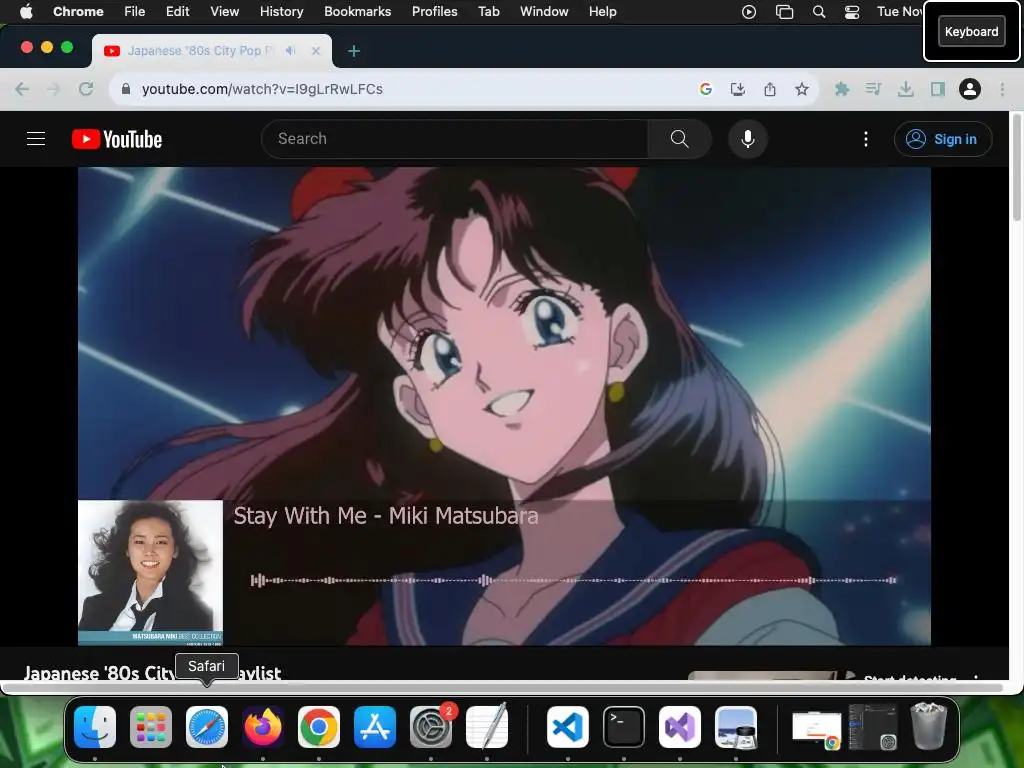1024x768 pixels.
Task: View site info via the lock icon
Action: click(126, 89)
